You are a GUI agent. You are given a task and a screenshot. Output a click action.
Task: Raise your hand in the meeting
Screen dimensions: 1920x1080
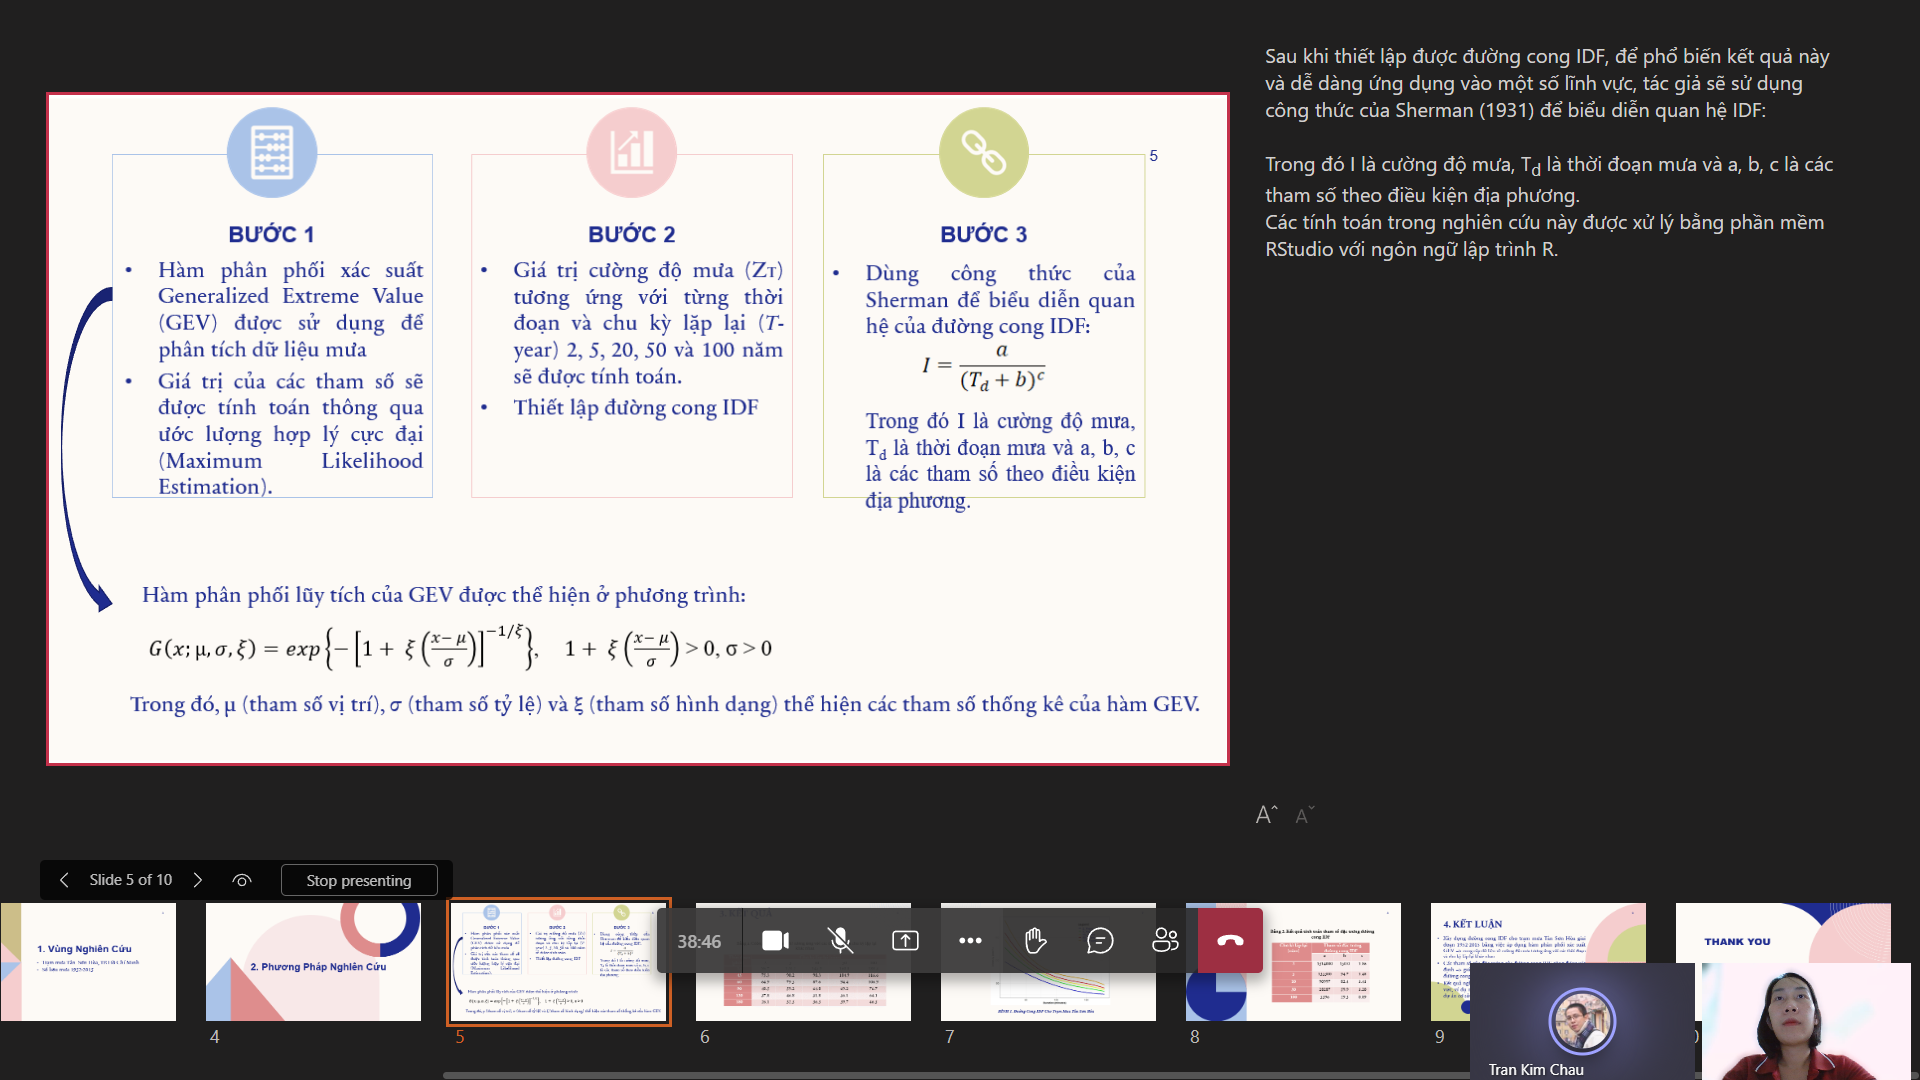(1035, 941)
